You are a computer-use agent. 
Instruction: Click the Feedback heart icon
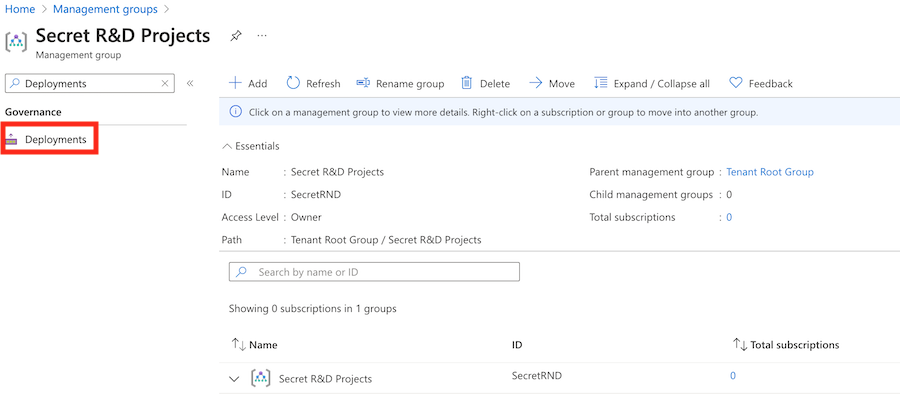coord(735,83)
